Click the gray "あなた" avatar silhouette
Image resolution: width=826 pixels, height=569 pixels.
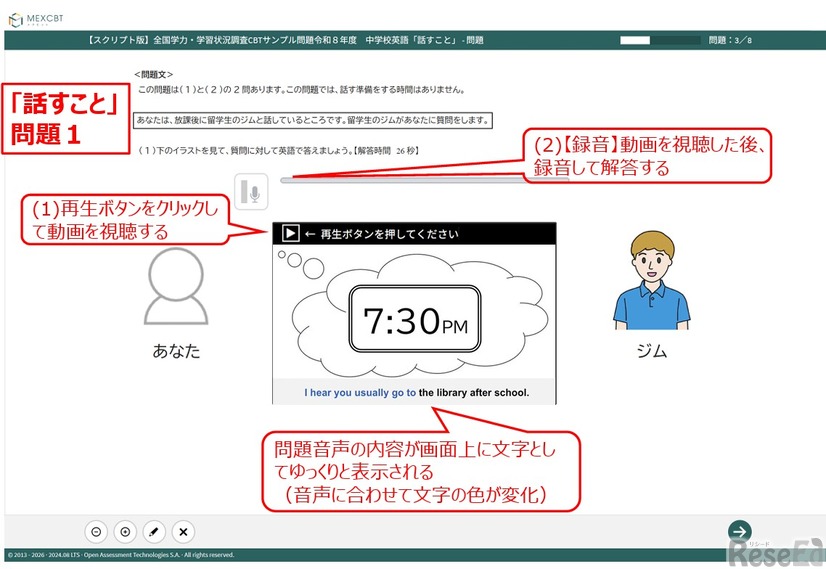[x=176, y=286]
